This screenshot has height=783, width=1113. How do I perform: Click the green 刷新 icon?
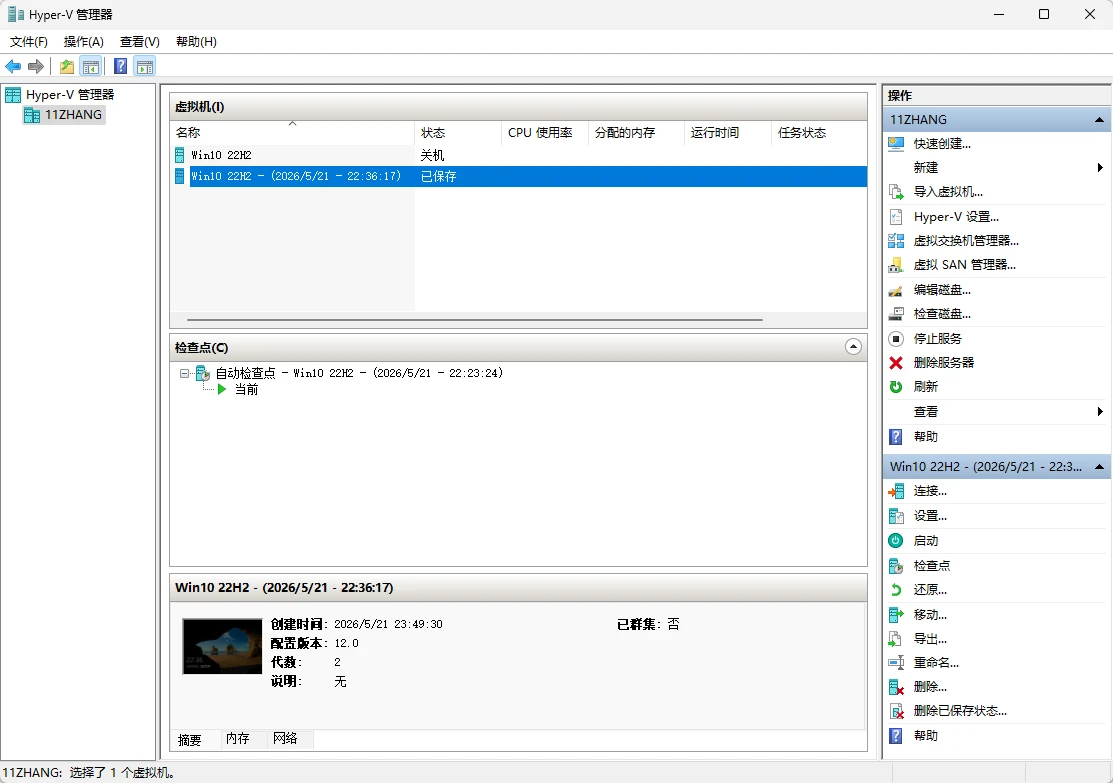[896, 387]
